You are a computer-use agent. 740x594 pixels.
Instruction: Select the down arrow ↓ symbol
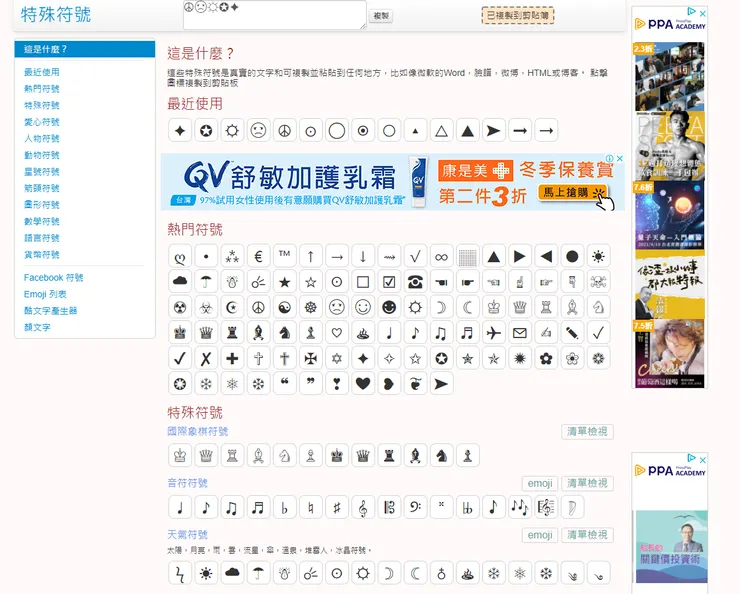(x=363, y=256)
